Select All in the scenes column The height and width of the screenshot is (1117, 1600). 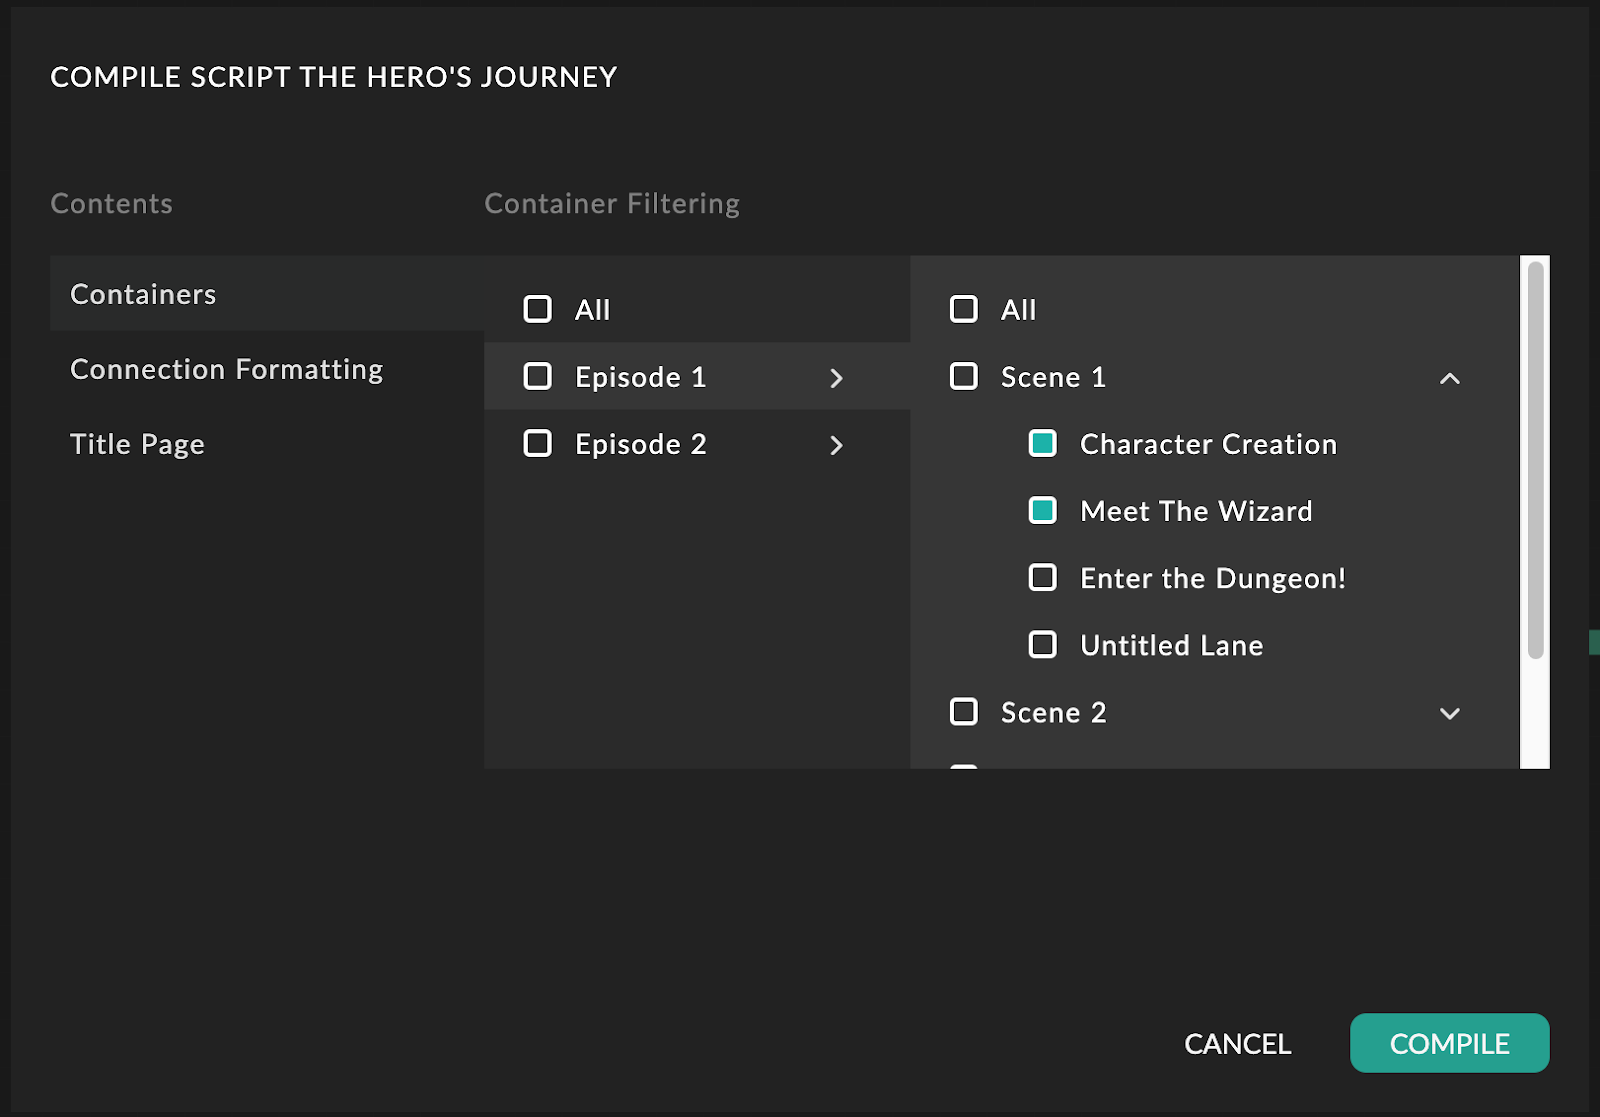pos(964,309)
